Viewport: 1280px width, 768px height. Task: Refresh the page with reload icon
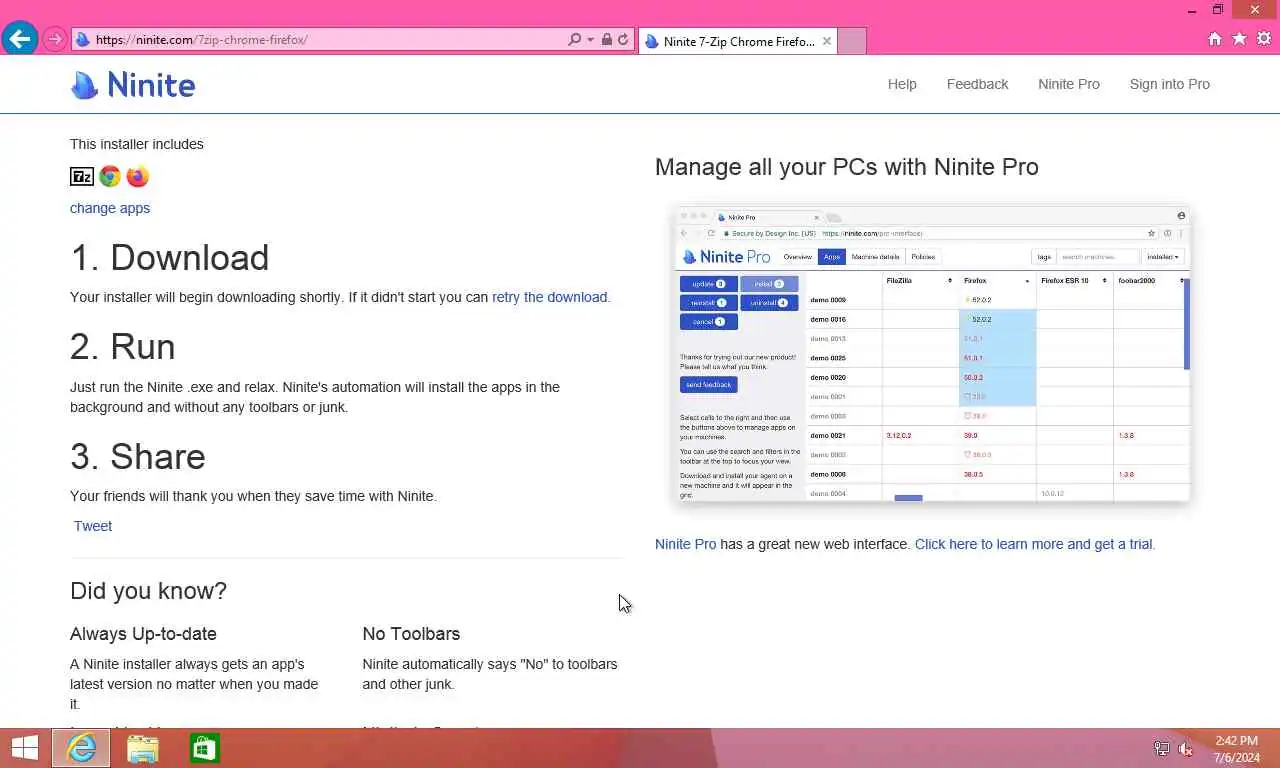point(623,40)
